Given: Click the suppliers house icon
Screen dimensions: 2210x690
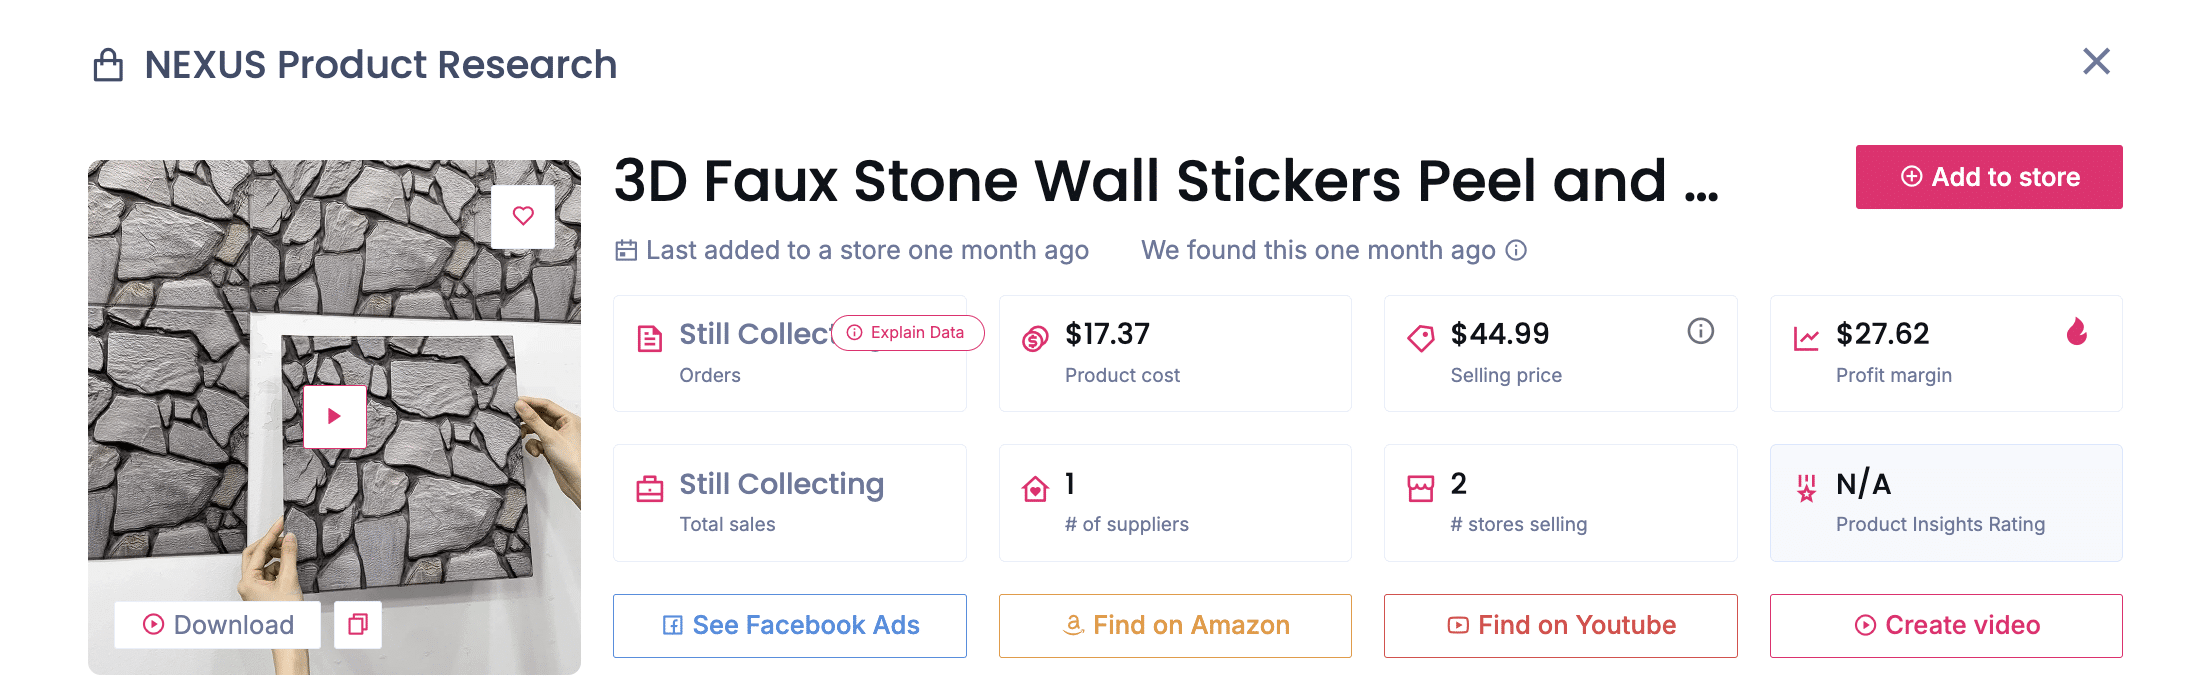Looking at the screenshot, I should coord(1033,489).
